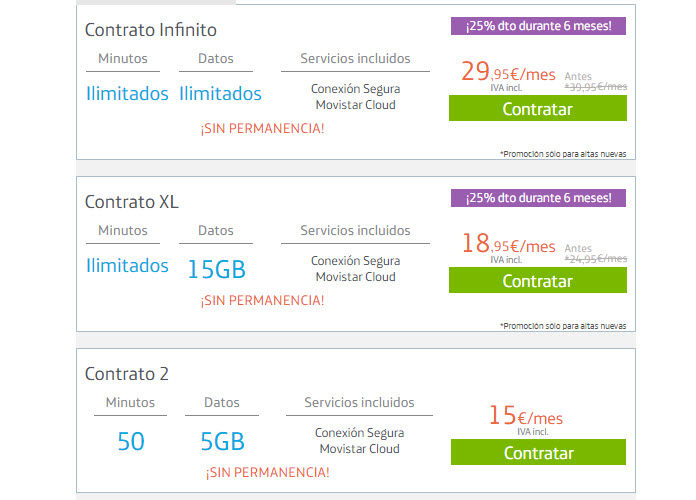This screenshot has width=696, height=500.
Task: Click Contratar for Contrato 2
Action: (x=538, y=452)
